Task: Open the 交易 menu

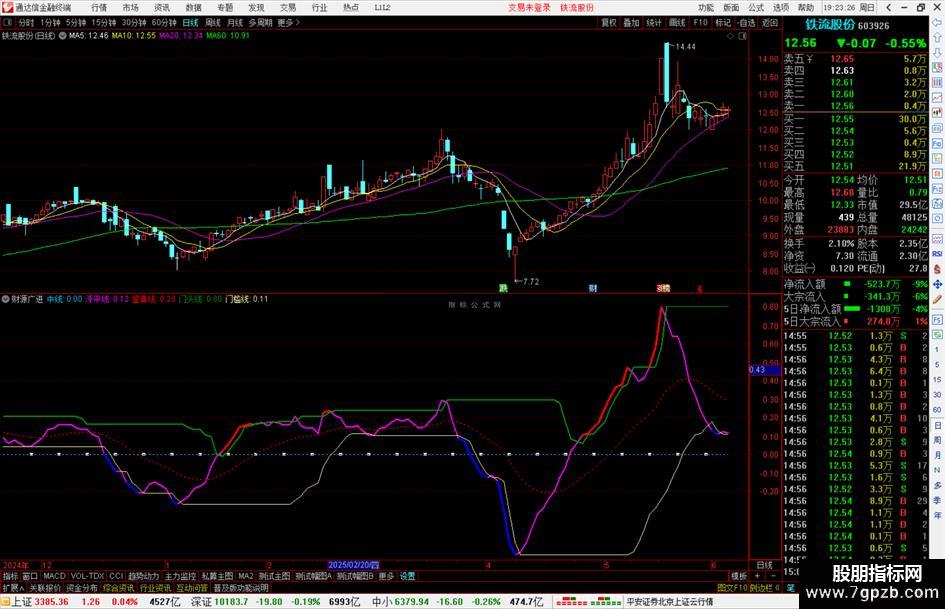Action: coord(288,7)
